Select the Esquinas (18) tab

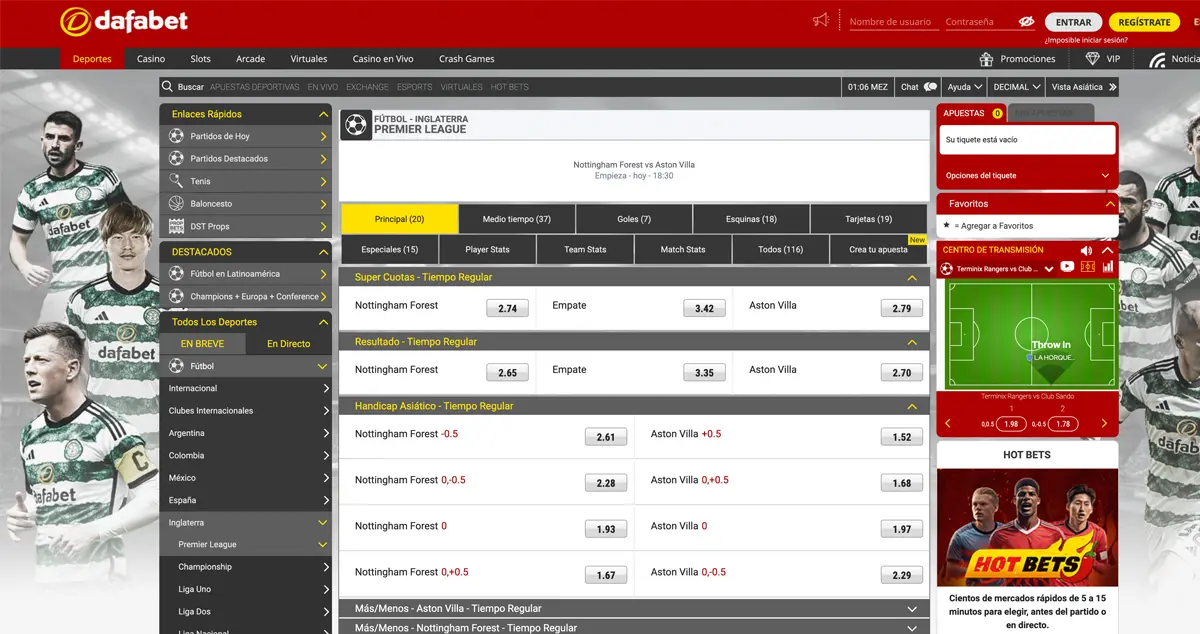coord(751,219)
